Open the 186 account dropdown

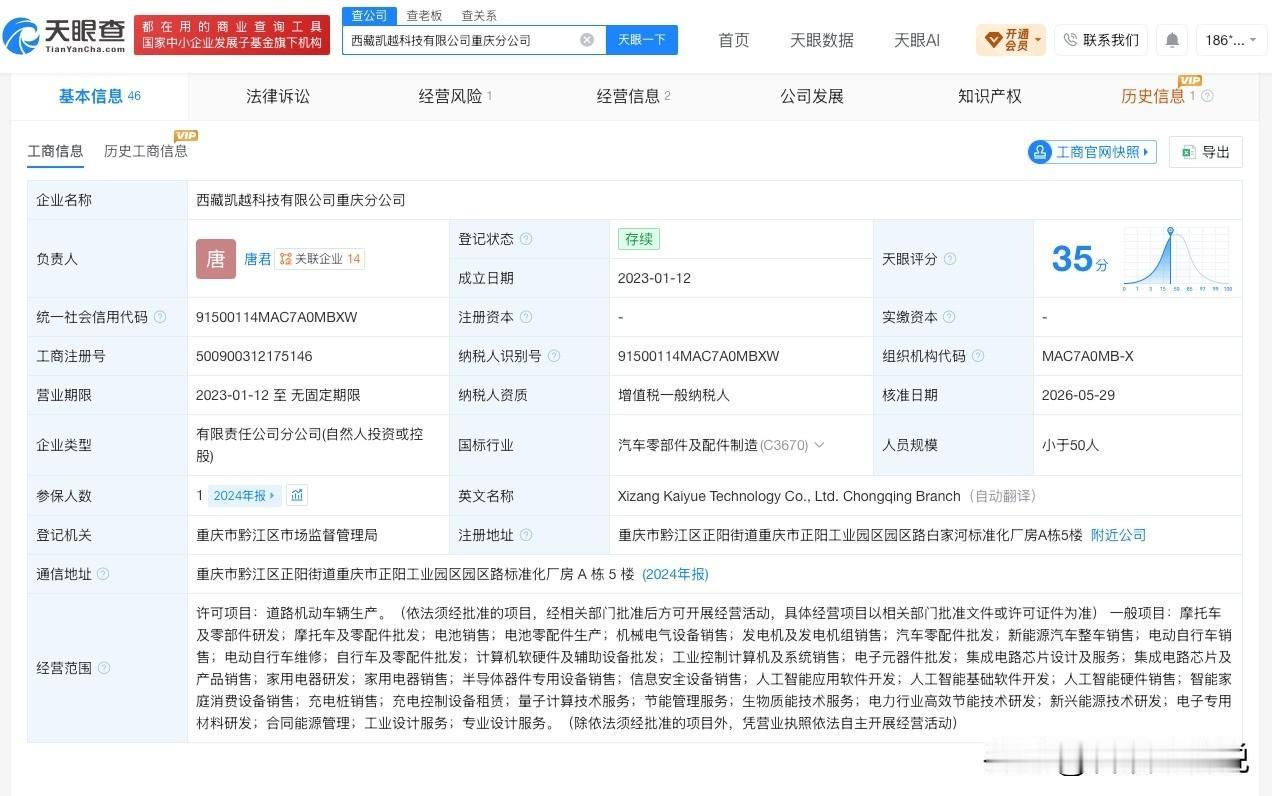[x=1232, y=40]
